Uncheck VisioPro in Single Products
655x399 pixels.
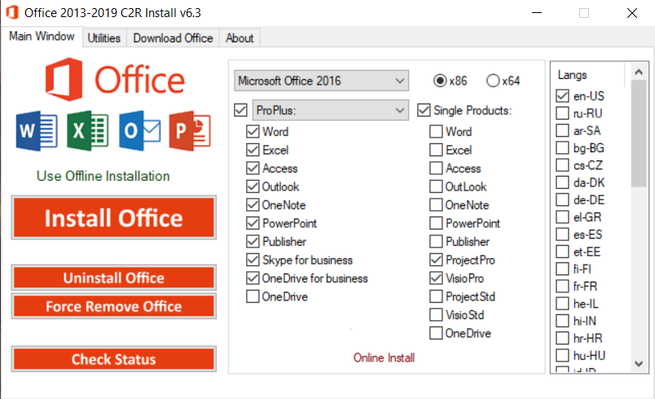pyautogui.click(x=436, y=278)
